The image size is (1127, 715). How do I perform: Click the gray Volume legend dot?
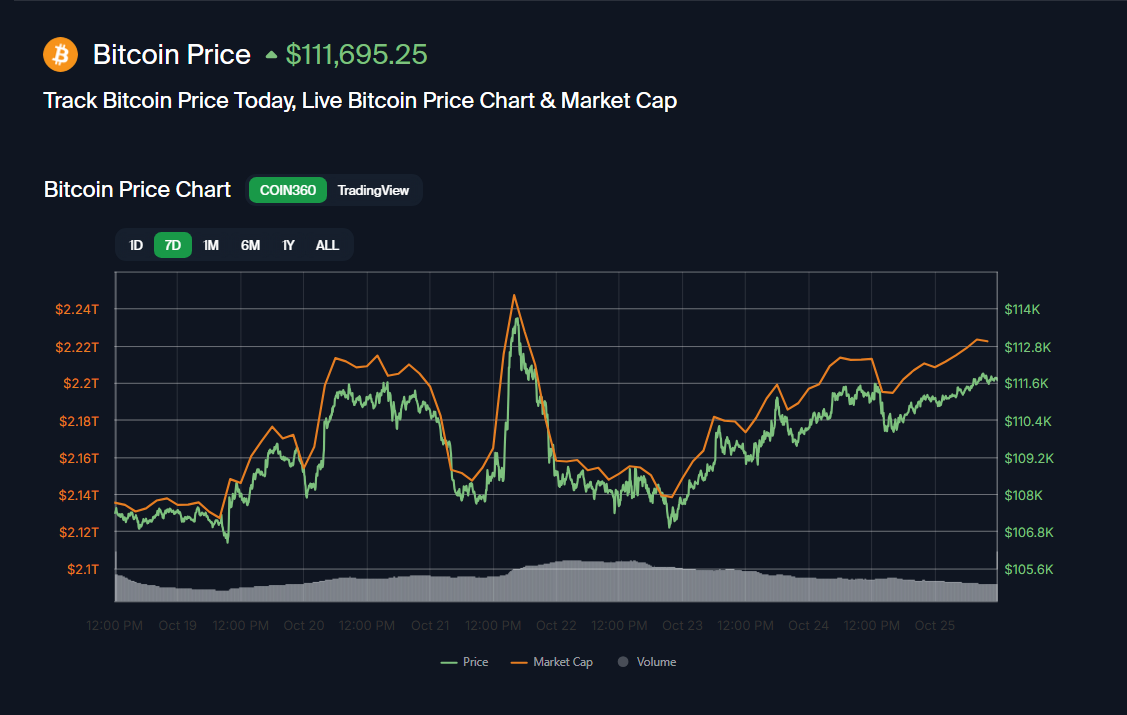[x=623, y=661]
